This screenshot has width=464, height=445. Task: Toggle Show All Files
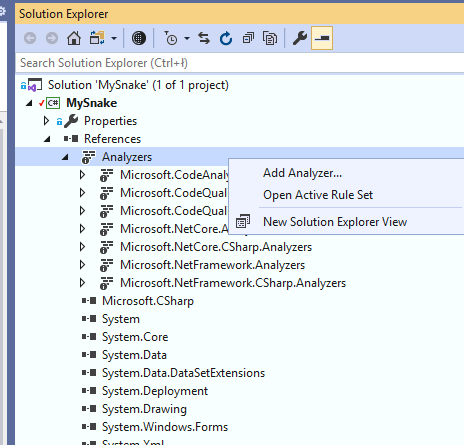coord(270,38)
